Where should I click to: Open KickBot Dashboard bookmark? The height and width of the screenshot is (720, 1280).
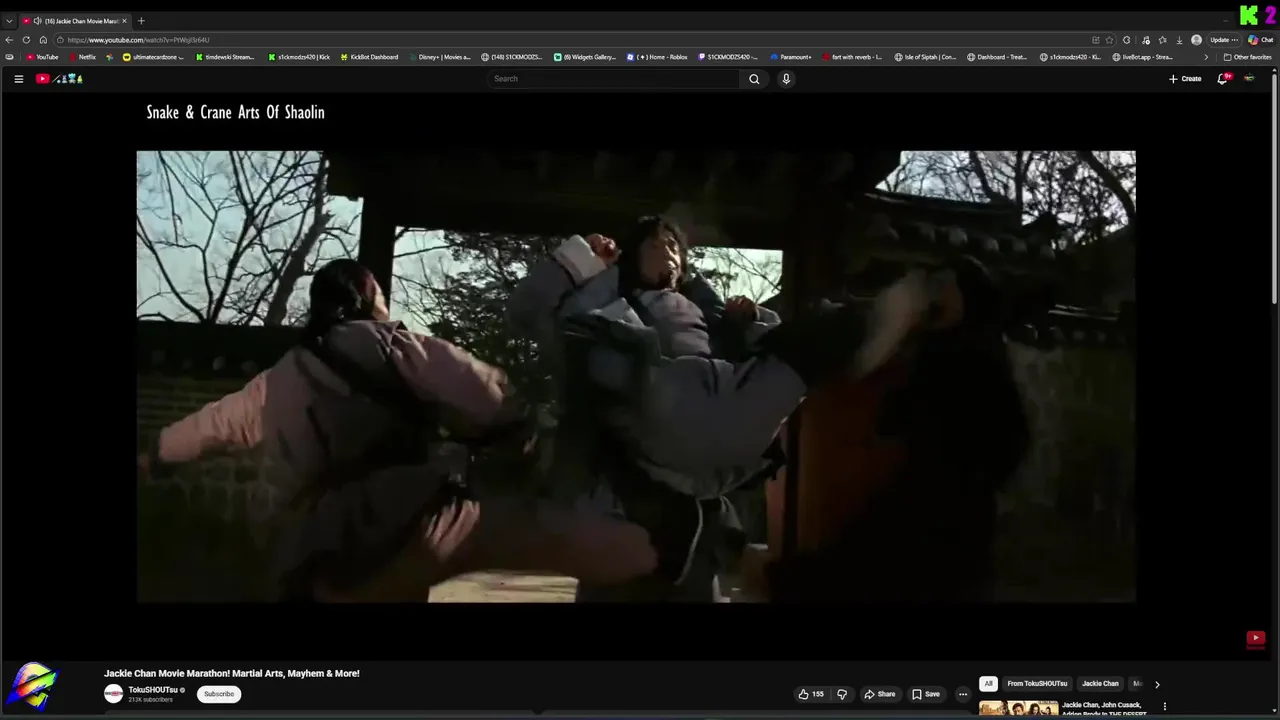click(x=369, y=57)
